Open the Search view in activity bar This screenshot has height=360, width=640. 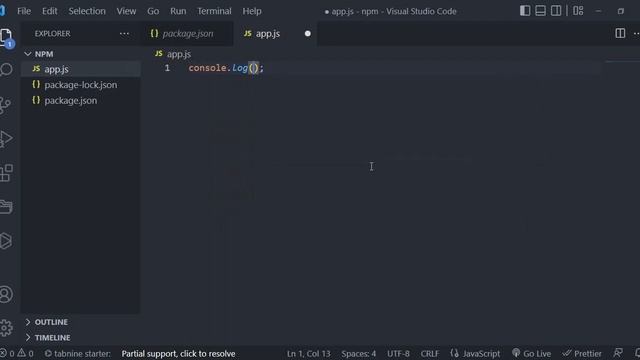[x=6, y=70]
